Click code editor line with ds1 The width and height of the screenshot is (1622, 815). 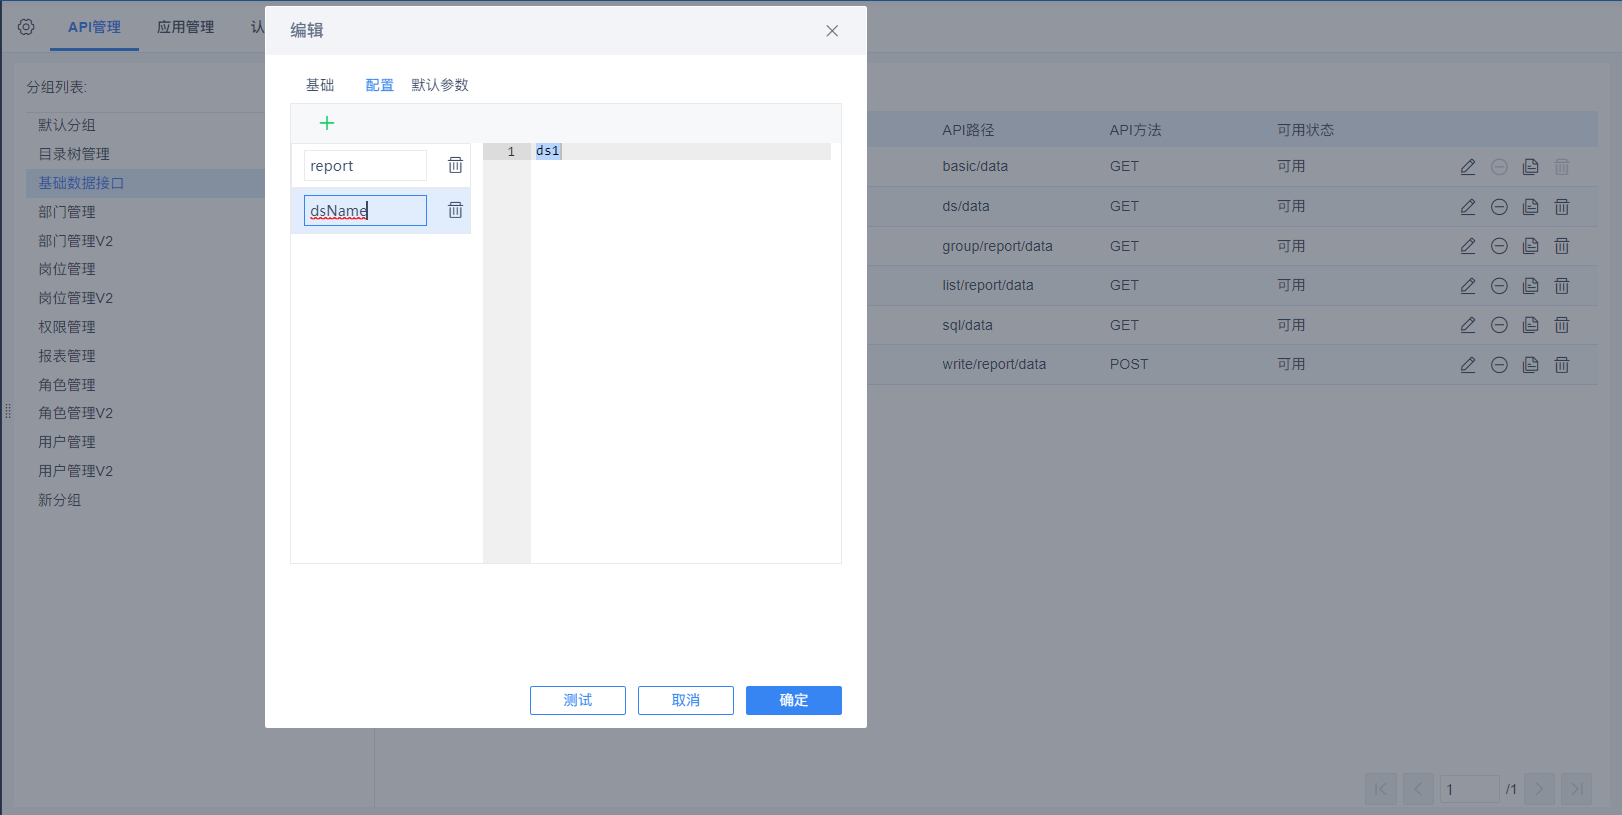pos(681,151)
